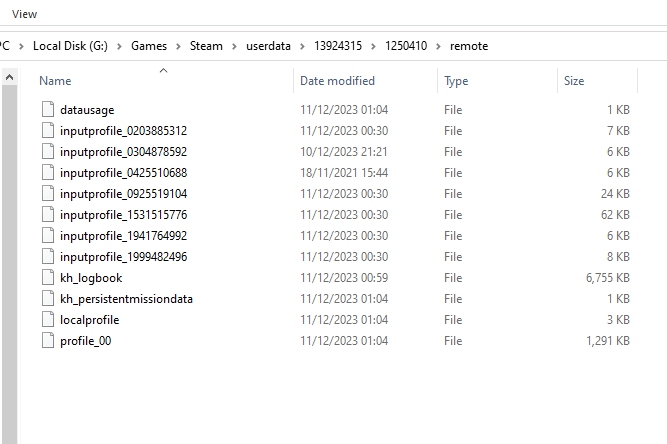Expand chevron after Games breadcrumb
The height and width of the screenshot is (444, 667).
tap(179, 46)
